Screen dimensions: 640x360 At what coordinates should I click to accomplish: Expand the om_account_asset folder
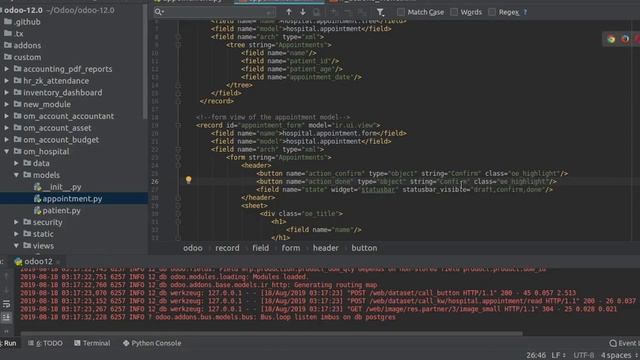[x=7, y=128]
